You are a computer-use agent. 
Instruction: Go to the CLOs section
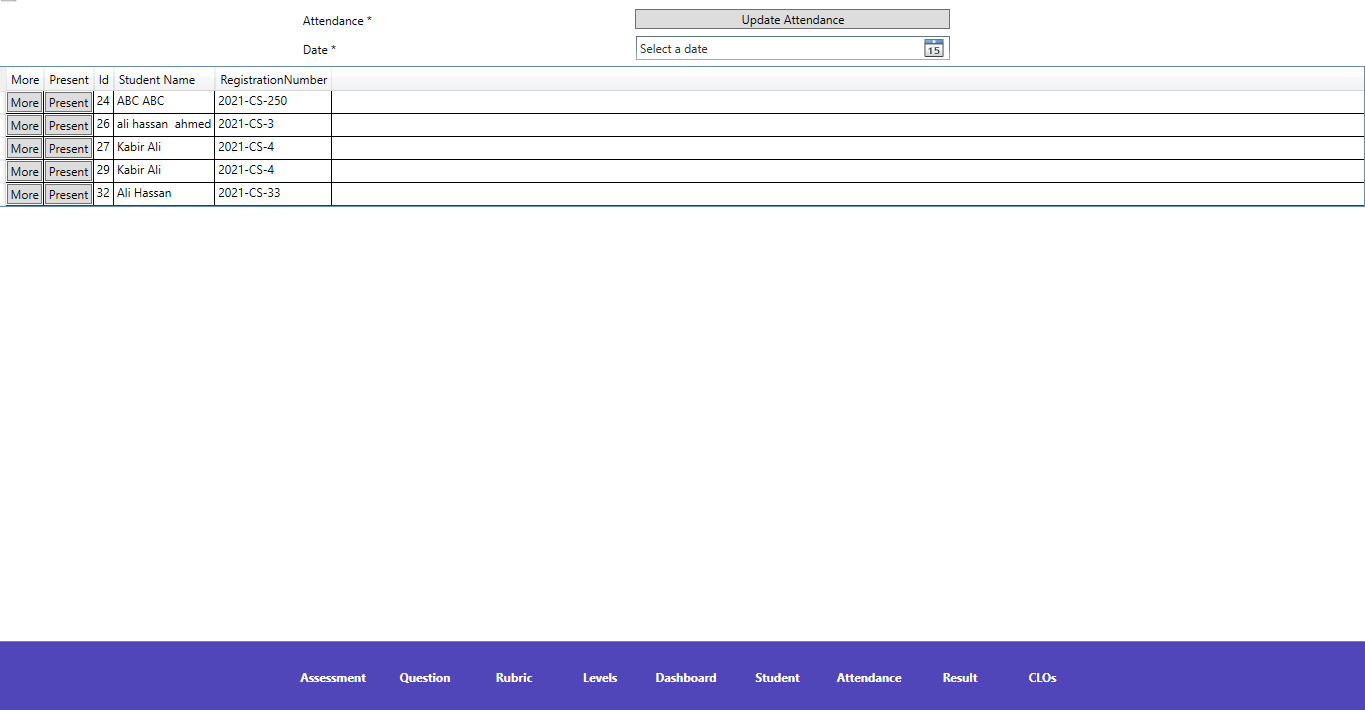[x=1042, y=678]
